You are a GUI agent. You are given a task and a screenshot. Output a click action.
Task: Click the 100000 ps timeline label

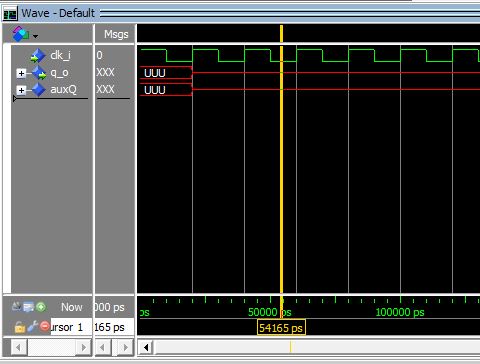(x=400, y=312)
